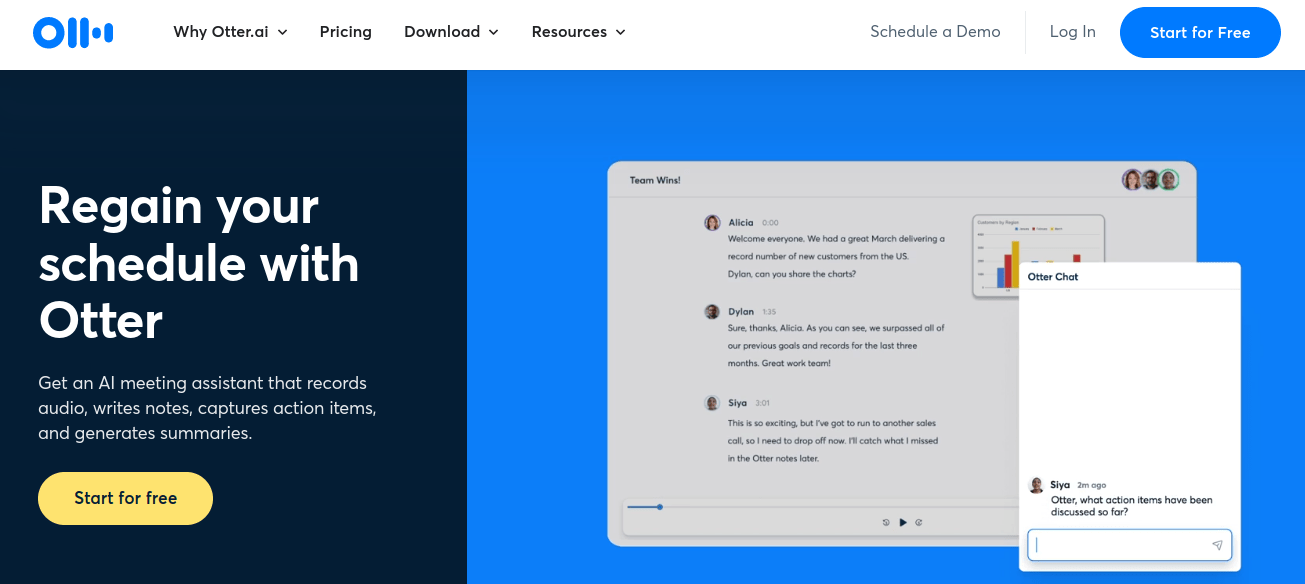Click the playback progress slider handle

660,507
